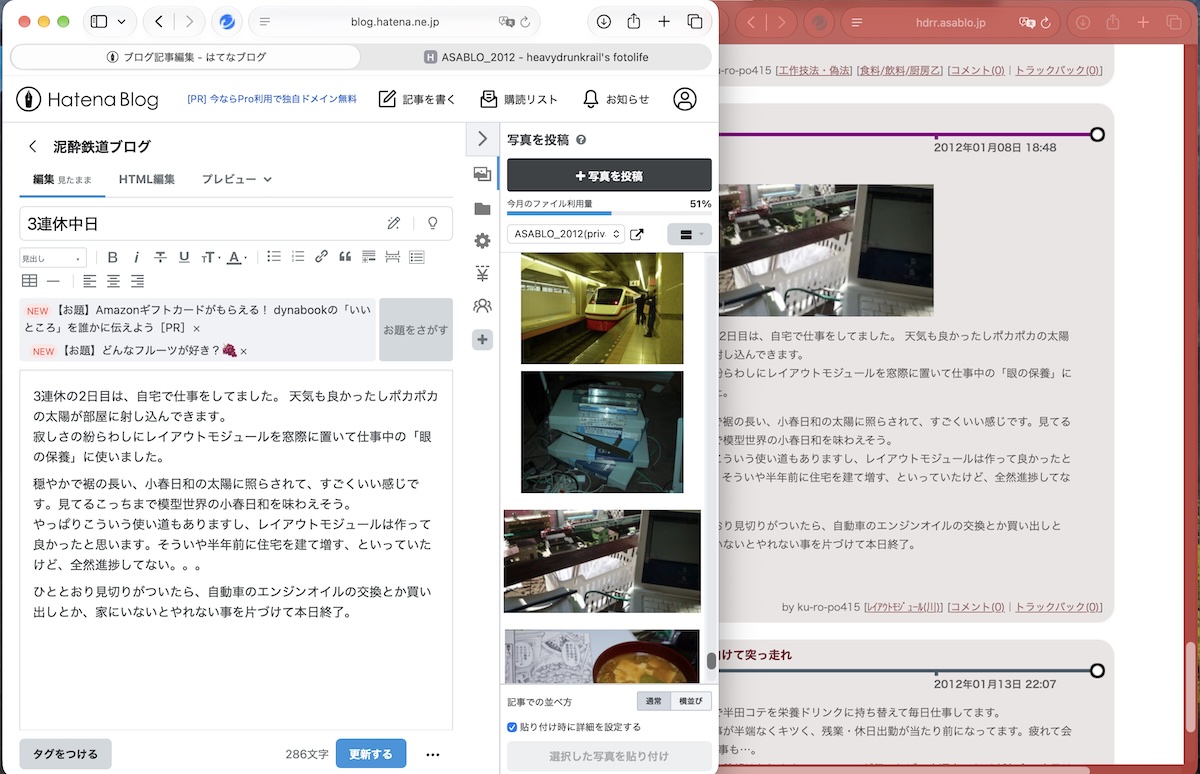Click the 今月のファイル利用量 progress bar
The width and height of the screenshot is (1200, 774).
(x=609, y=213)
